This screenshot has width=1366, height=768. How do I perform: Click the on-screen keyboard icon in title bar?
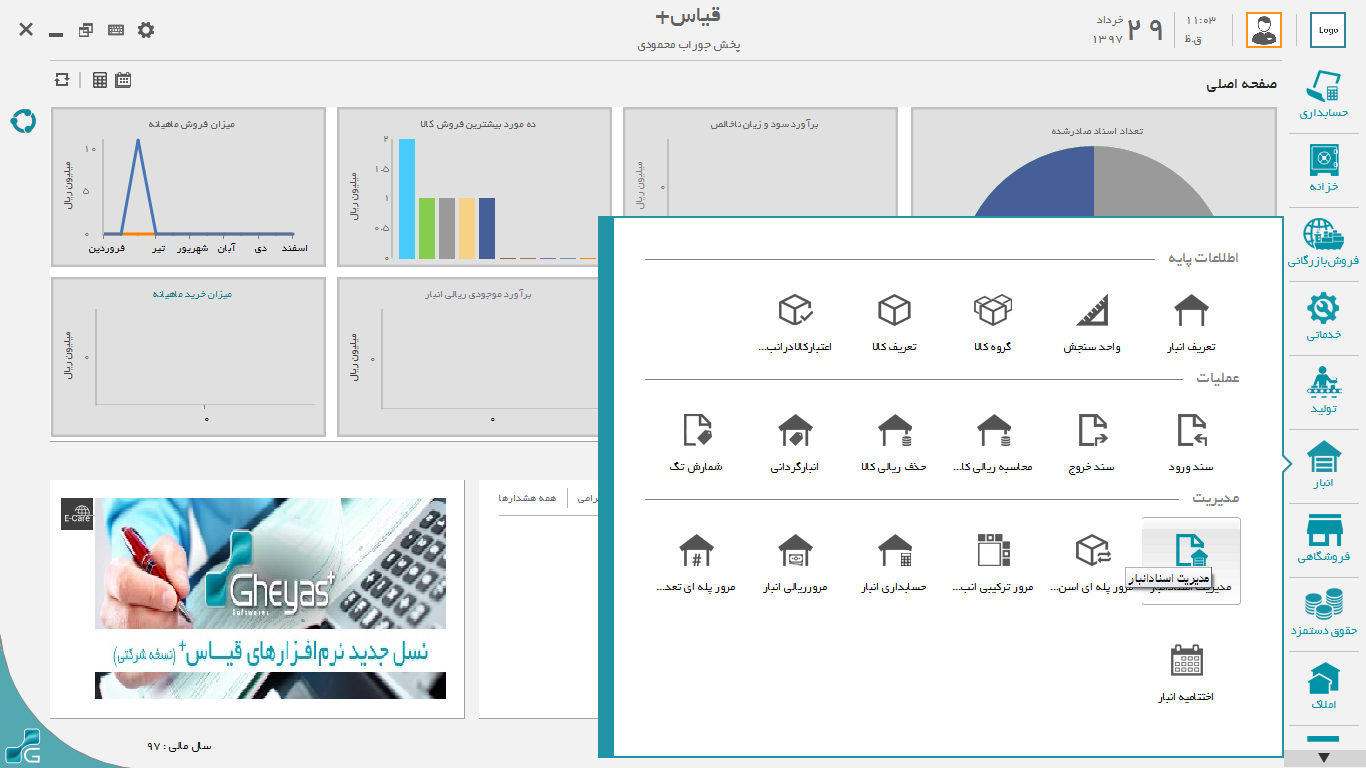116,30
